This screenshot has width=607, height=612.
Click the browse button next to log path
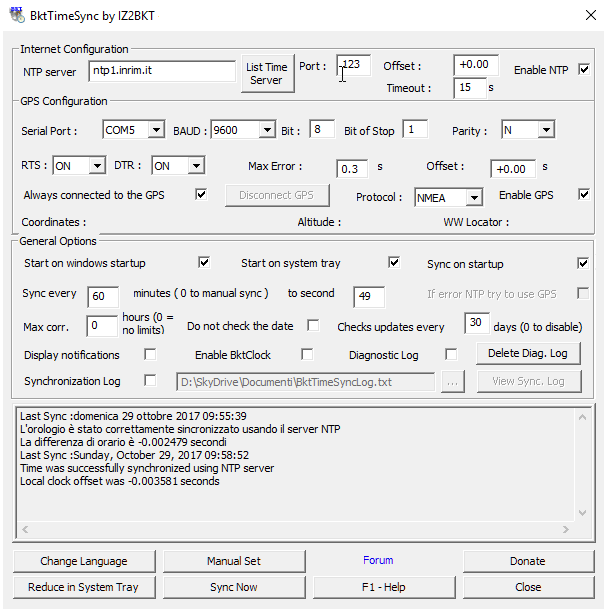(453, 381)
